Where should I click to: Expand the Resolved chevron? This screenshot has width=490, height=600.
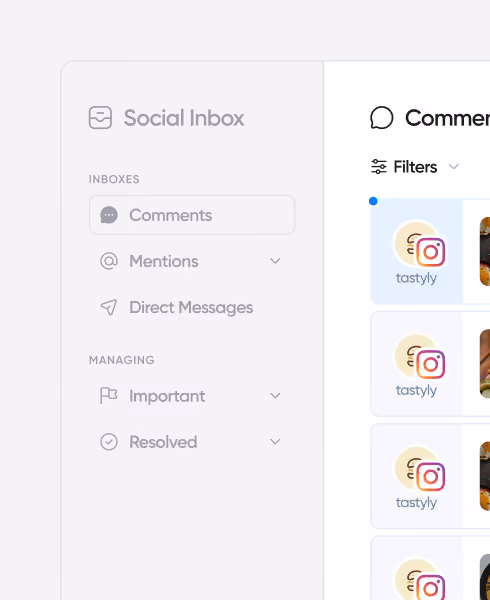click(275, 442)
